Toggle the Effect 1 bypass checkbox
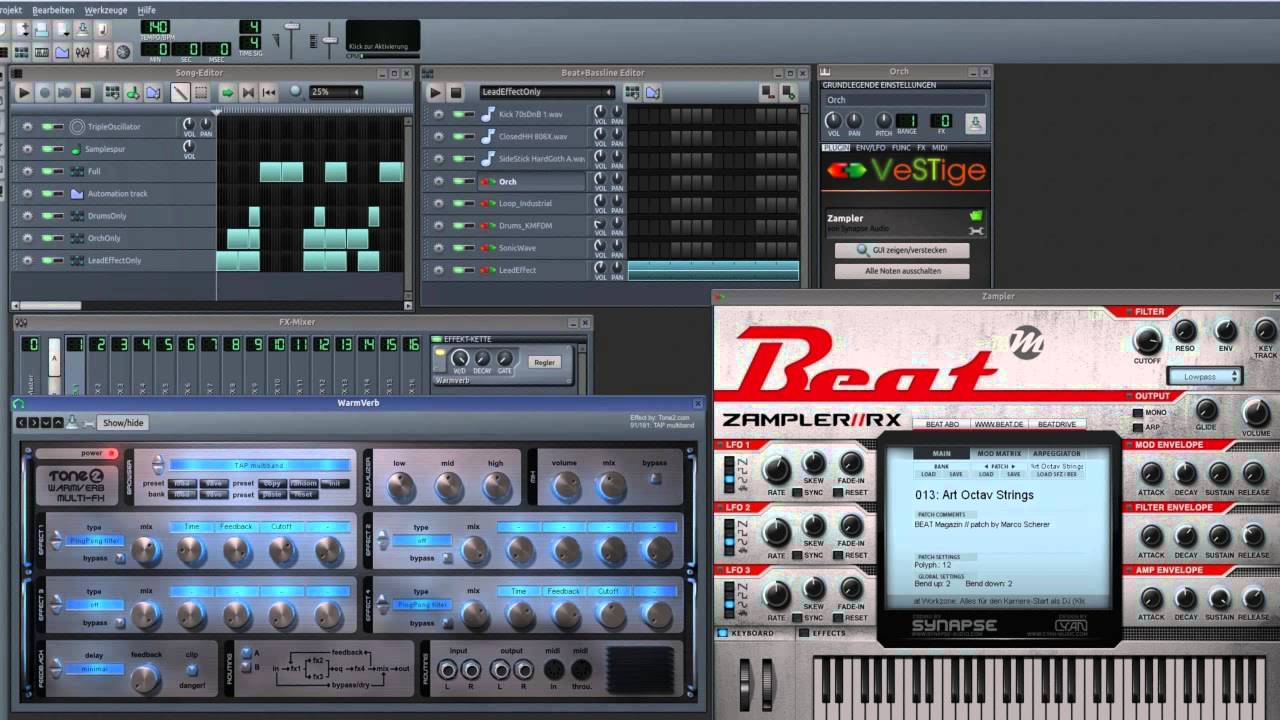Screen dimensions: 1280x720 tap(121, 558)
